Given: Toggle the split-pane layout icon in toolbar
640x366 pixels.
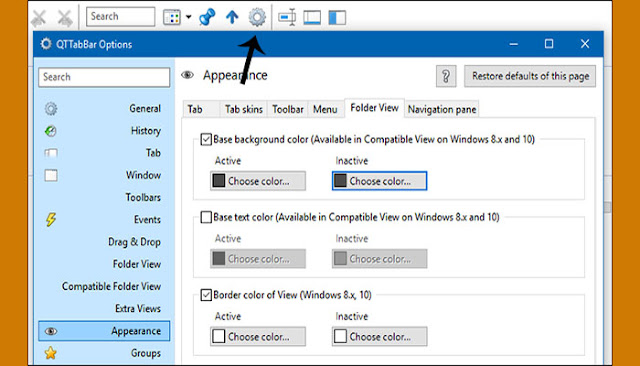Looking at the screenshot, I should pyautogui.click(x=337, y=17).
